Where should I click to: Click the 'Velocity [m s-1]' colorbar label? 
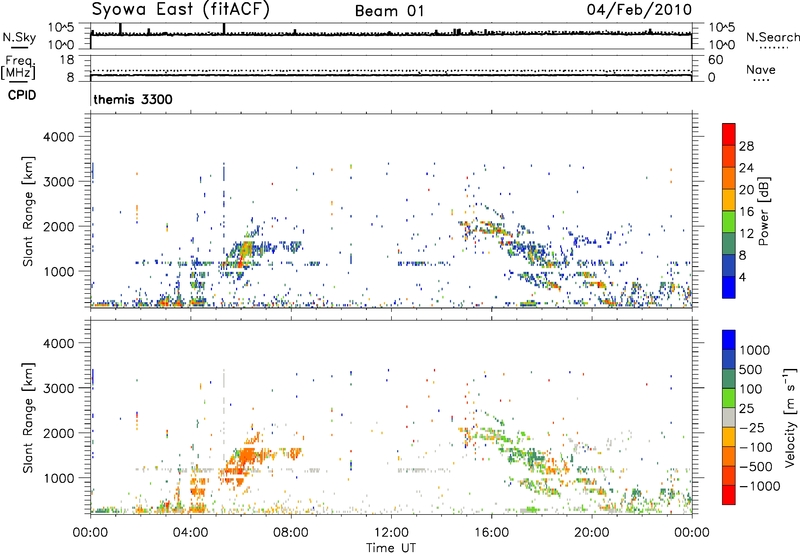pos(790,417)
